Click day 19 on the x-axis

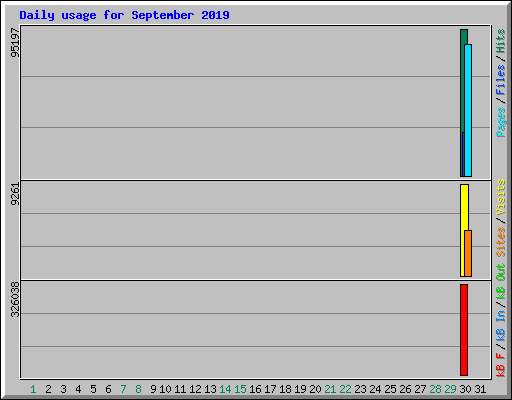click(300, 389)
